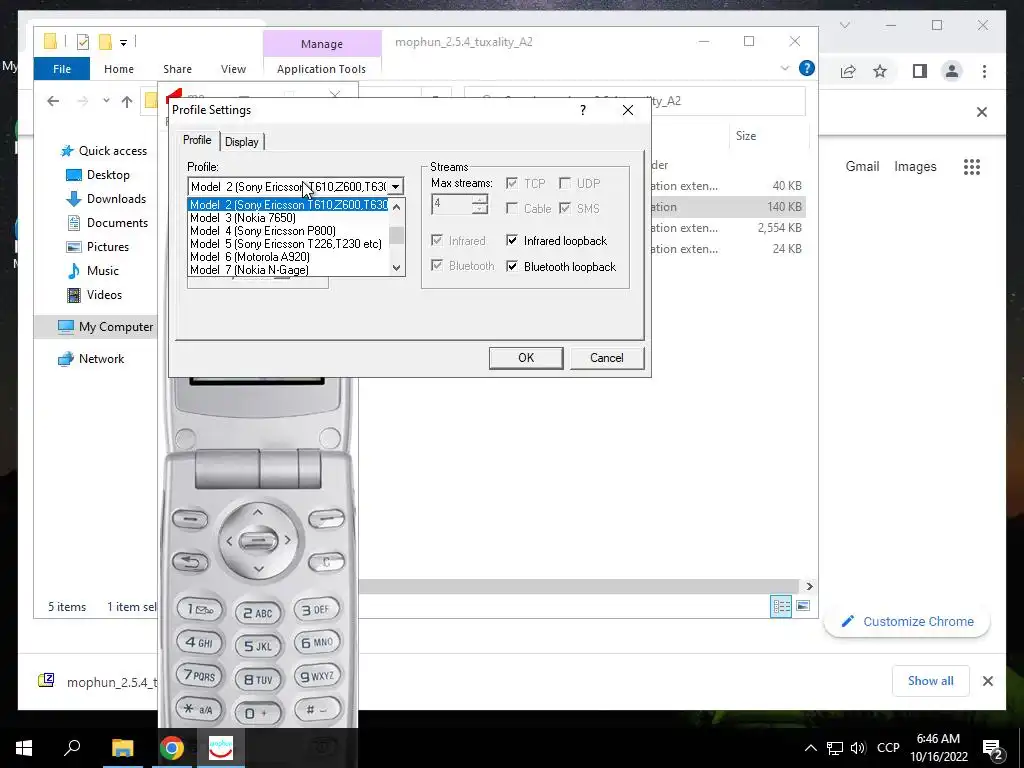Open Google apps grid icon
The width and height of the screenshot is (1024, 768).
point(972,167)
